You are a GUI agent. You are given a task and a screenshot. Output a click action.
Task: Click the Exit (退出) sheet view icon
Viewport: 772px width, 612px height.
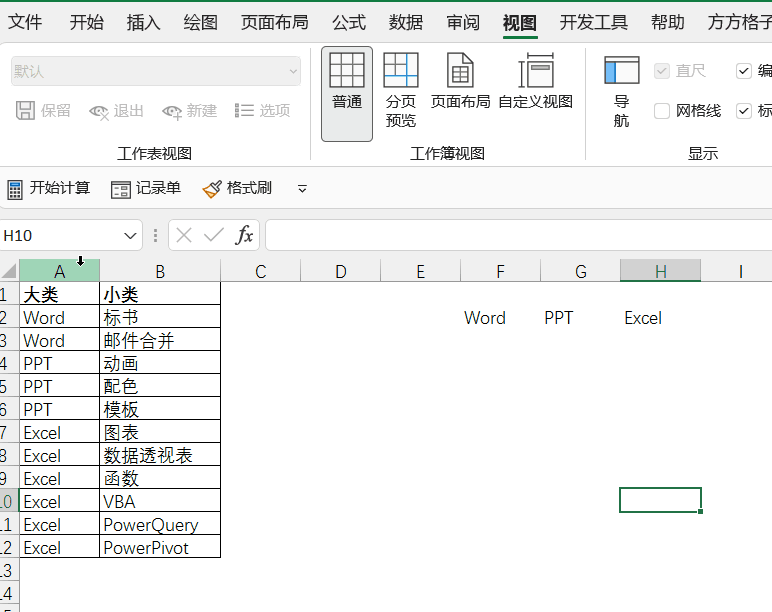(99, 112)
